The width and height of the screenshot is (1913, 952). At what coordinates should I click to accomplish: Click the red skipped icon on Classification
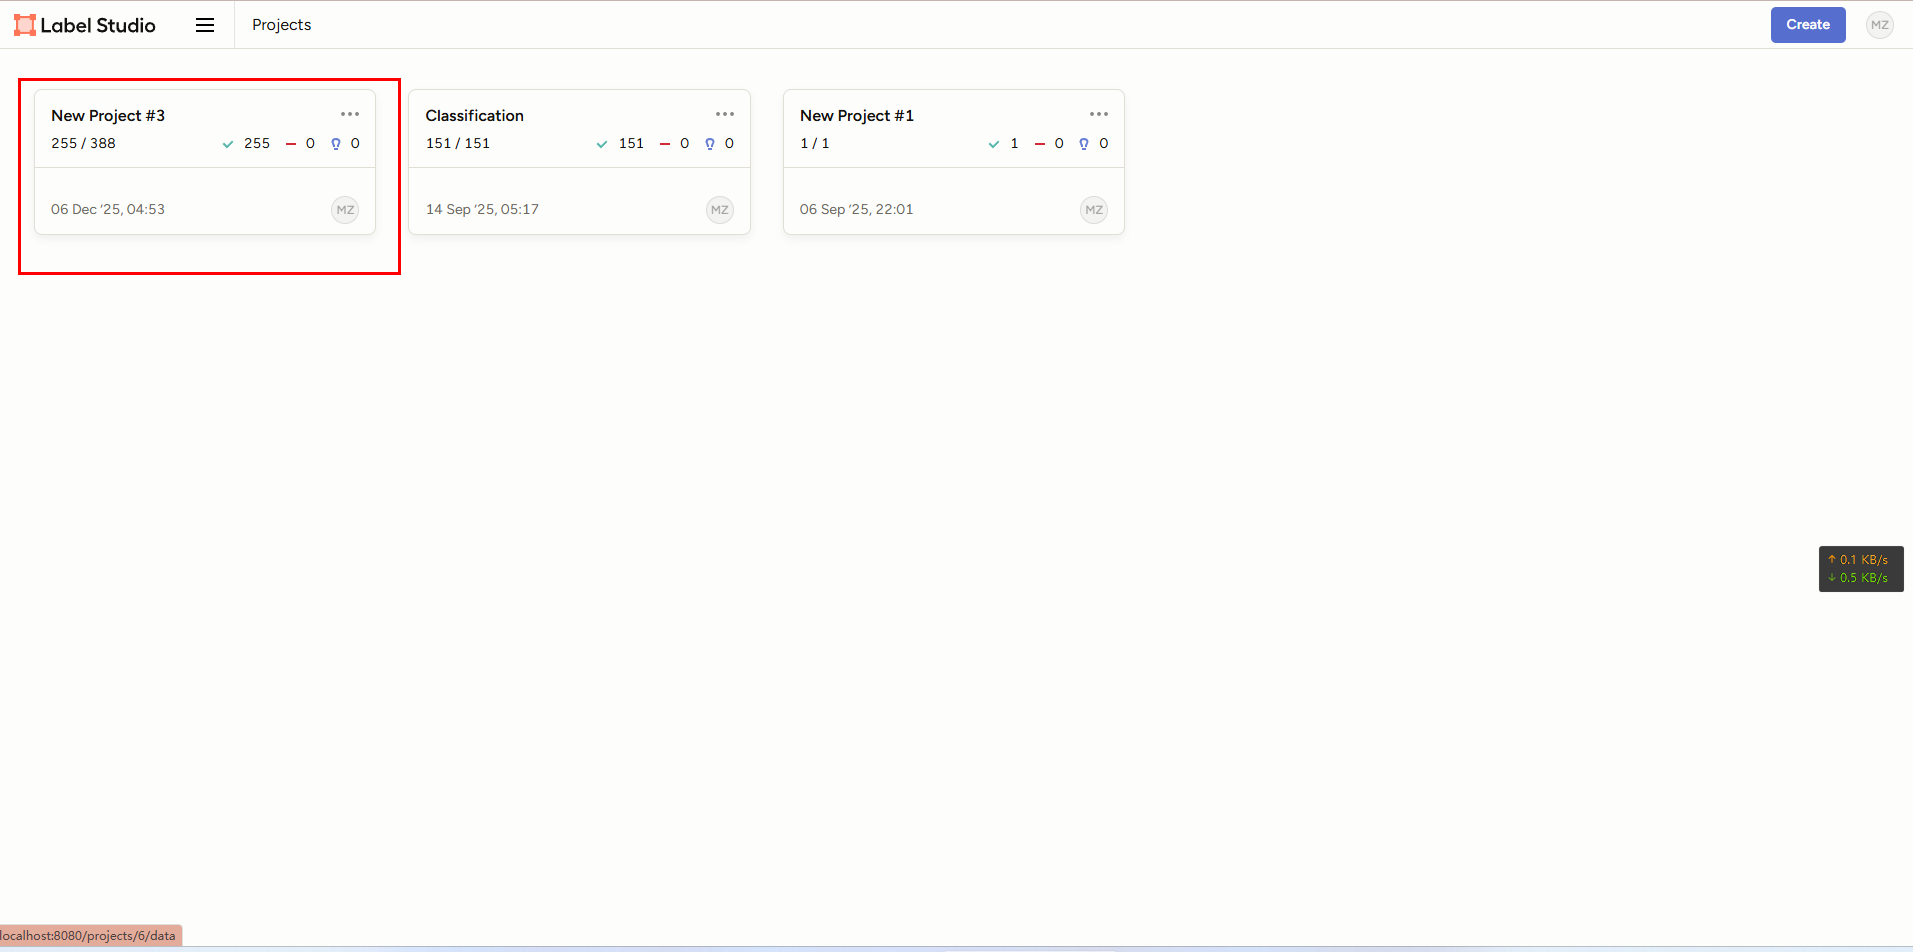(665, 144)
